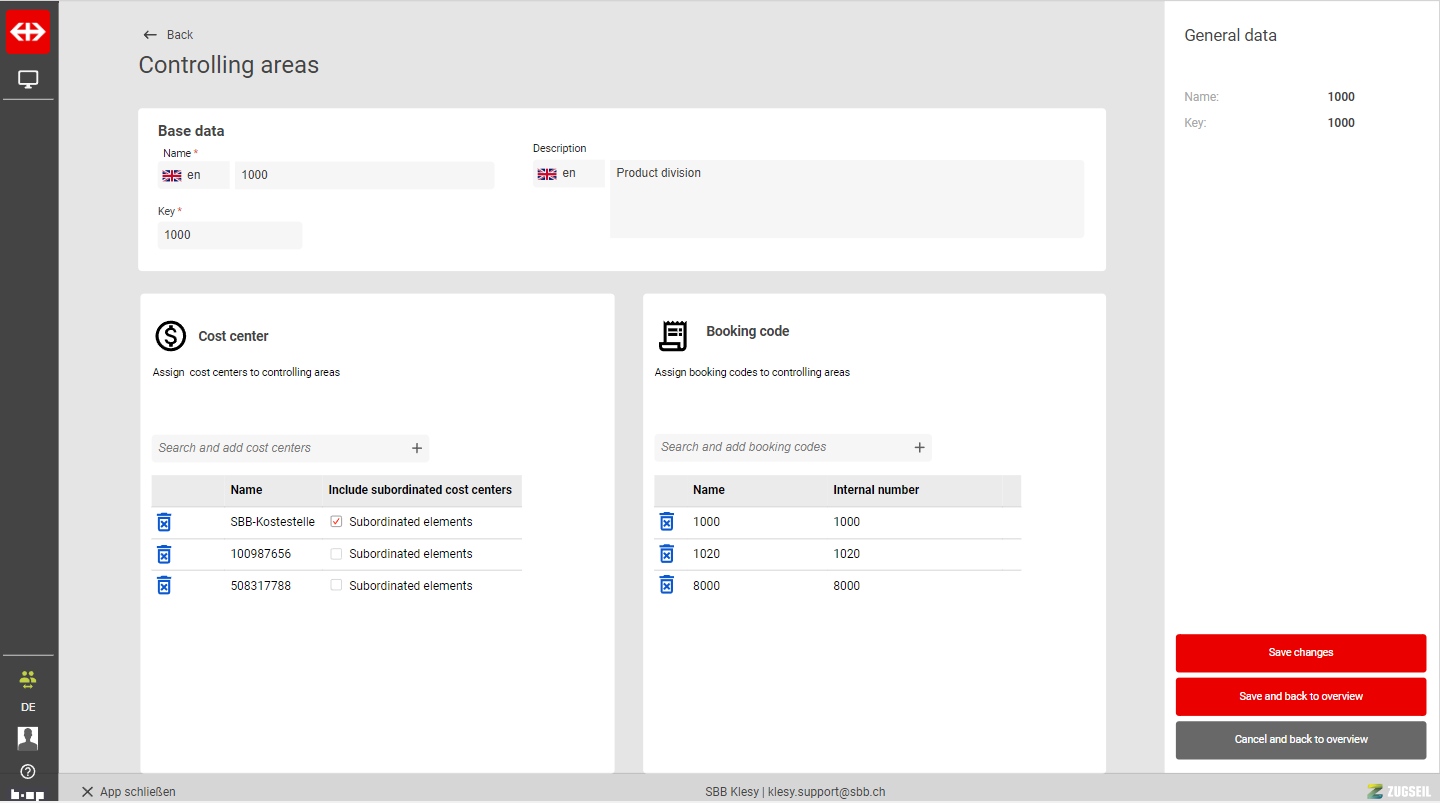Click trash icon for cost center 100987656
Screen dimensions: 1440x803
(164, 554)
